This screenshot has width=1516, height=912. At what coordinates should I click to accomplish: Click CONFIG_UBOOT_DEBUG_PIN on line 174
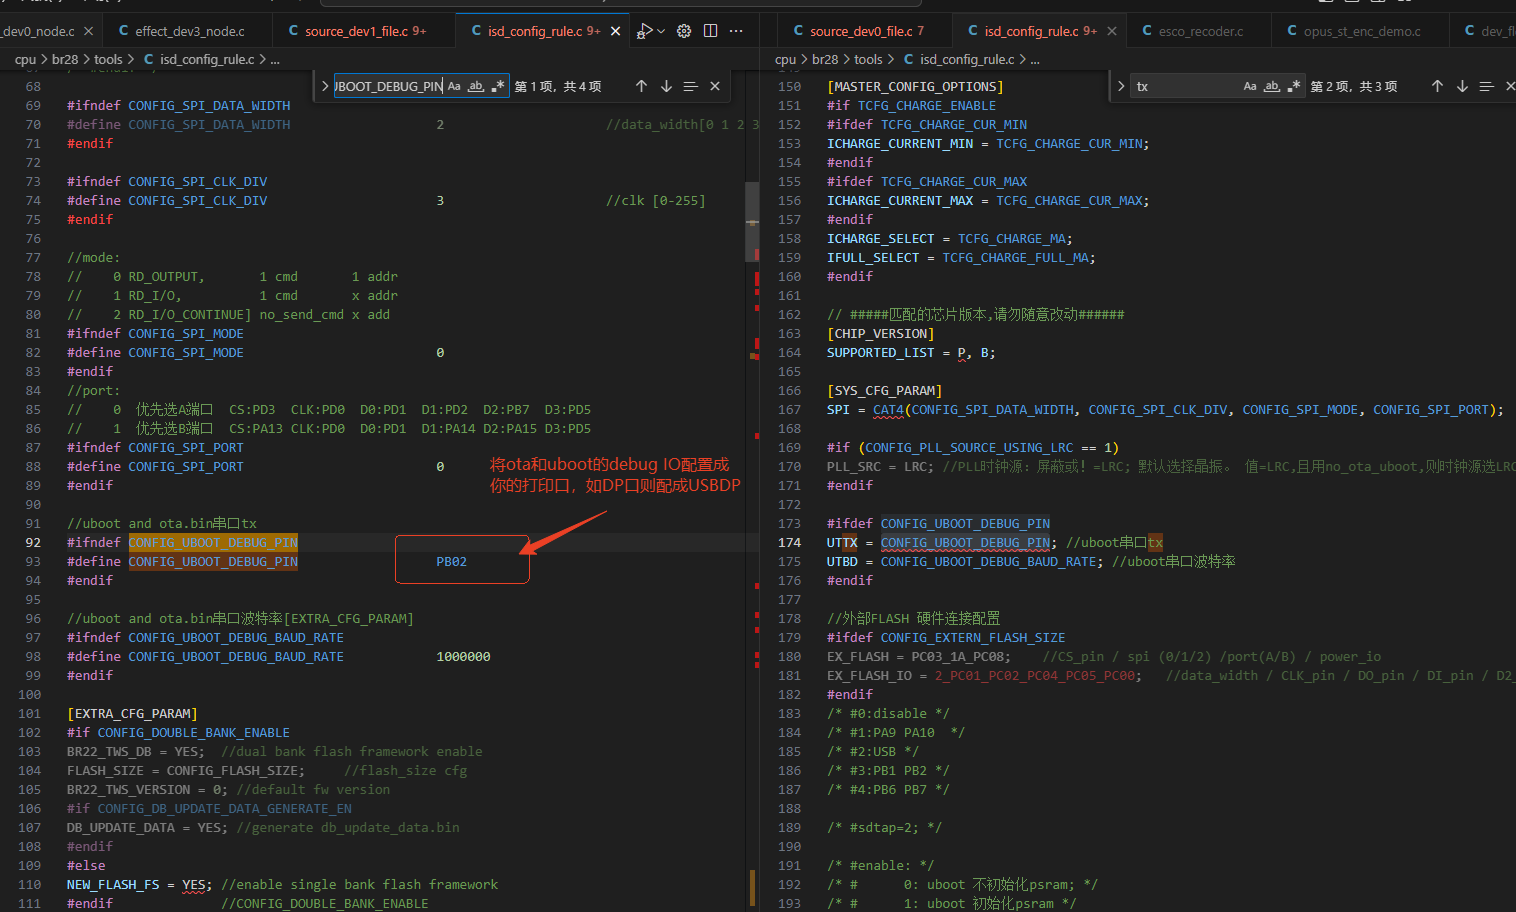tap(965, 543)
